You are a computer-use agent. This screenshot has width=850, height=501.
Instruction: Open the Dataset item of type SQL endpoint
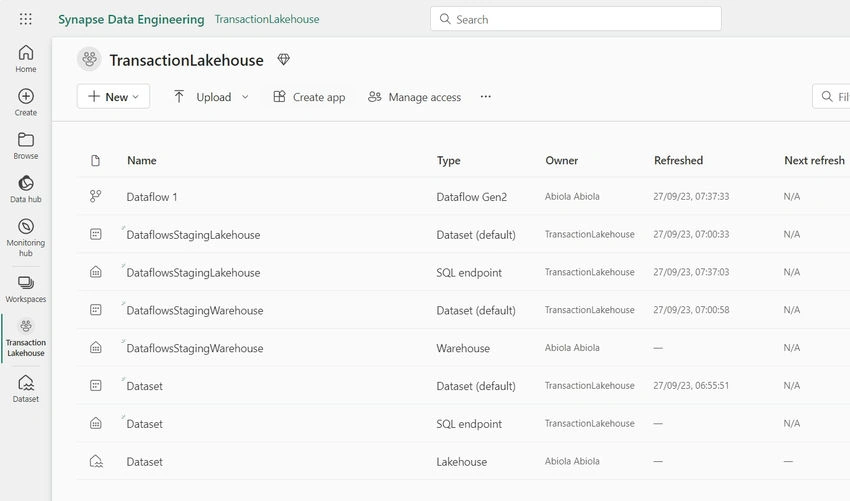[x=144, y=424]
